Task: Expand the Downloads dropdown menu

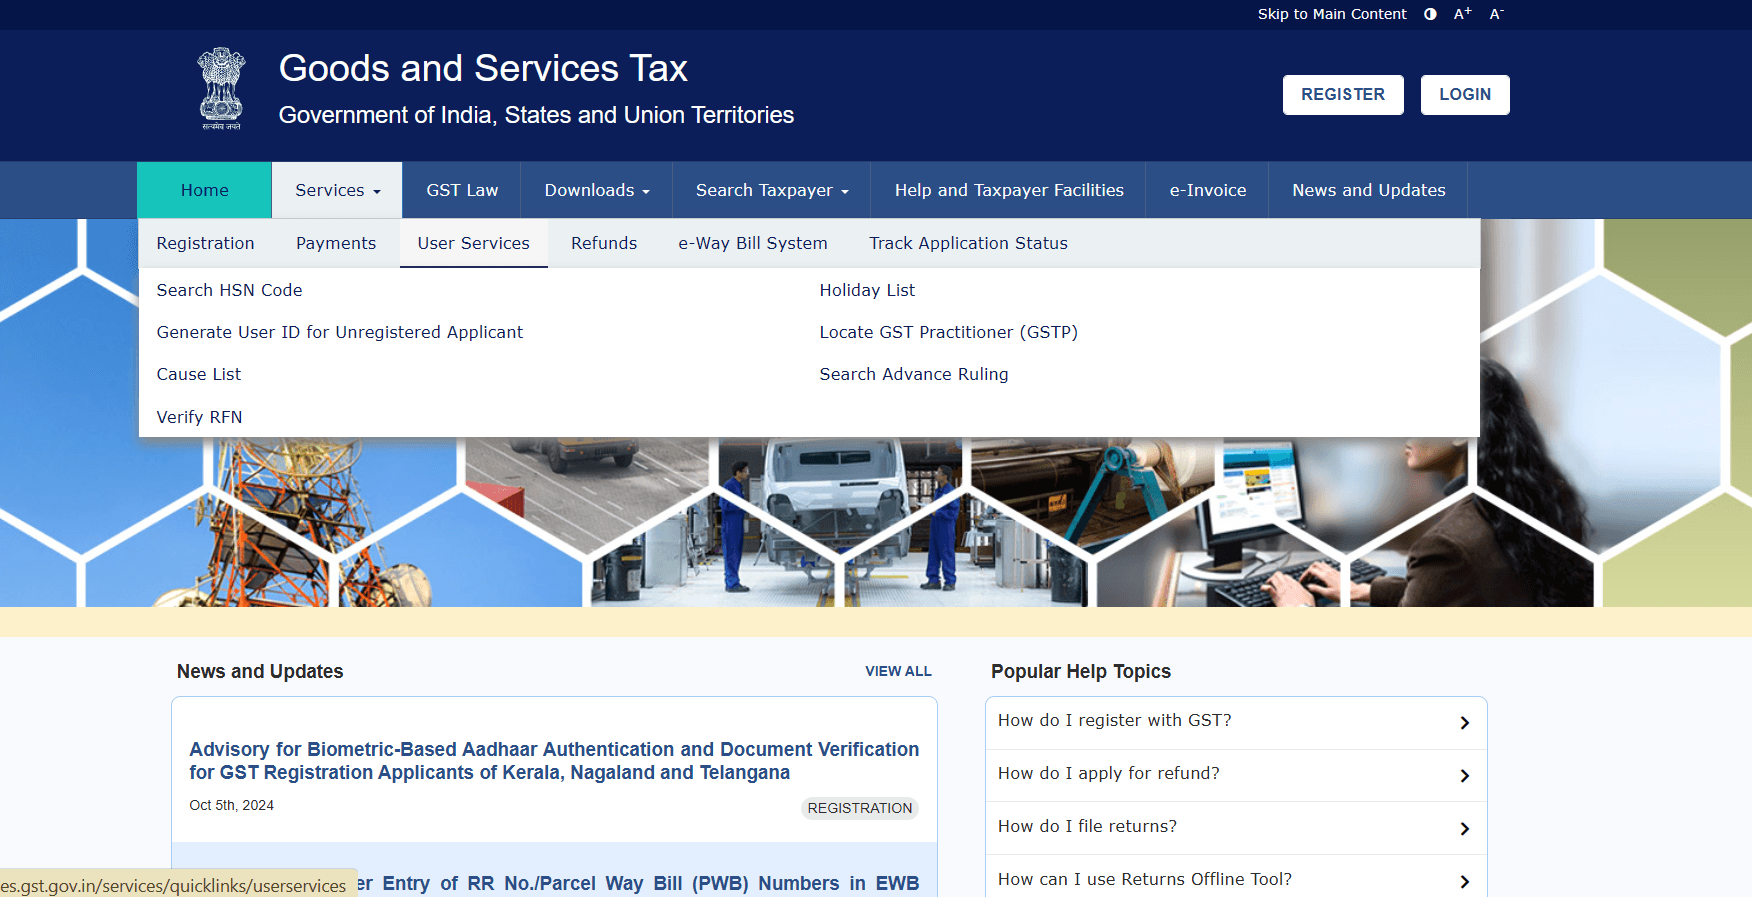Action: click(597, 190)
